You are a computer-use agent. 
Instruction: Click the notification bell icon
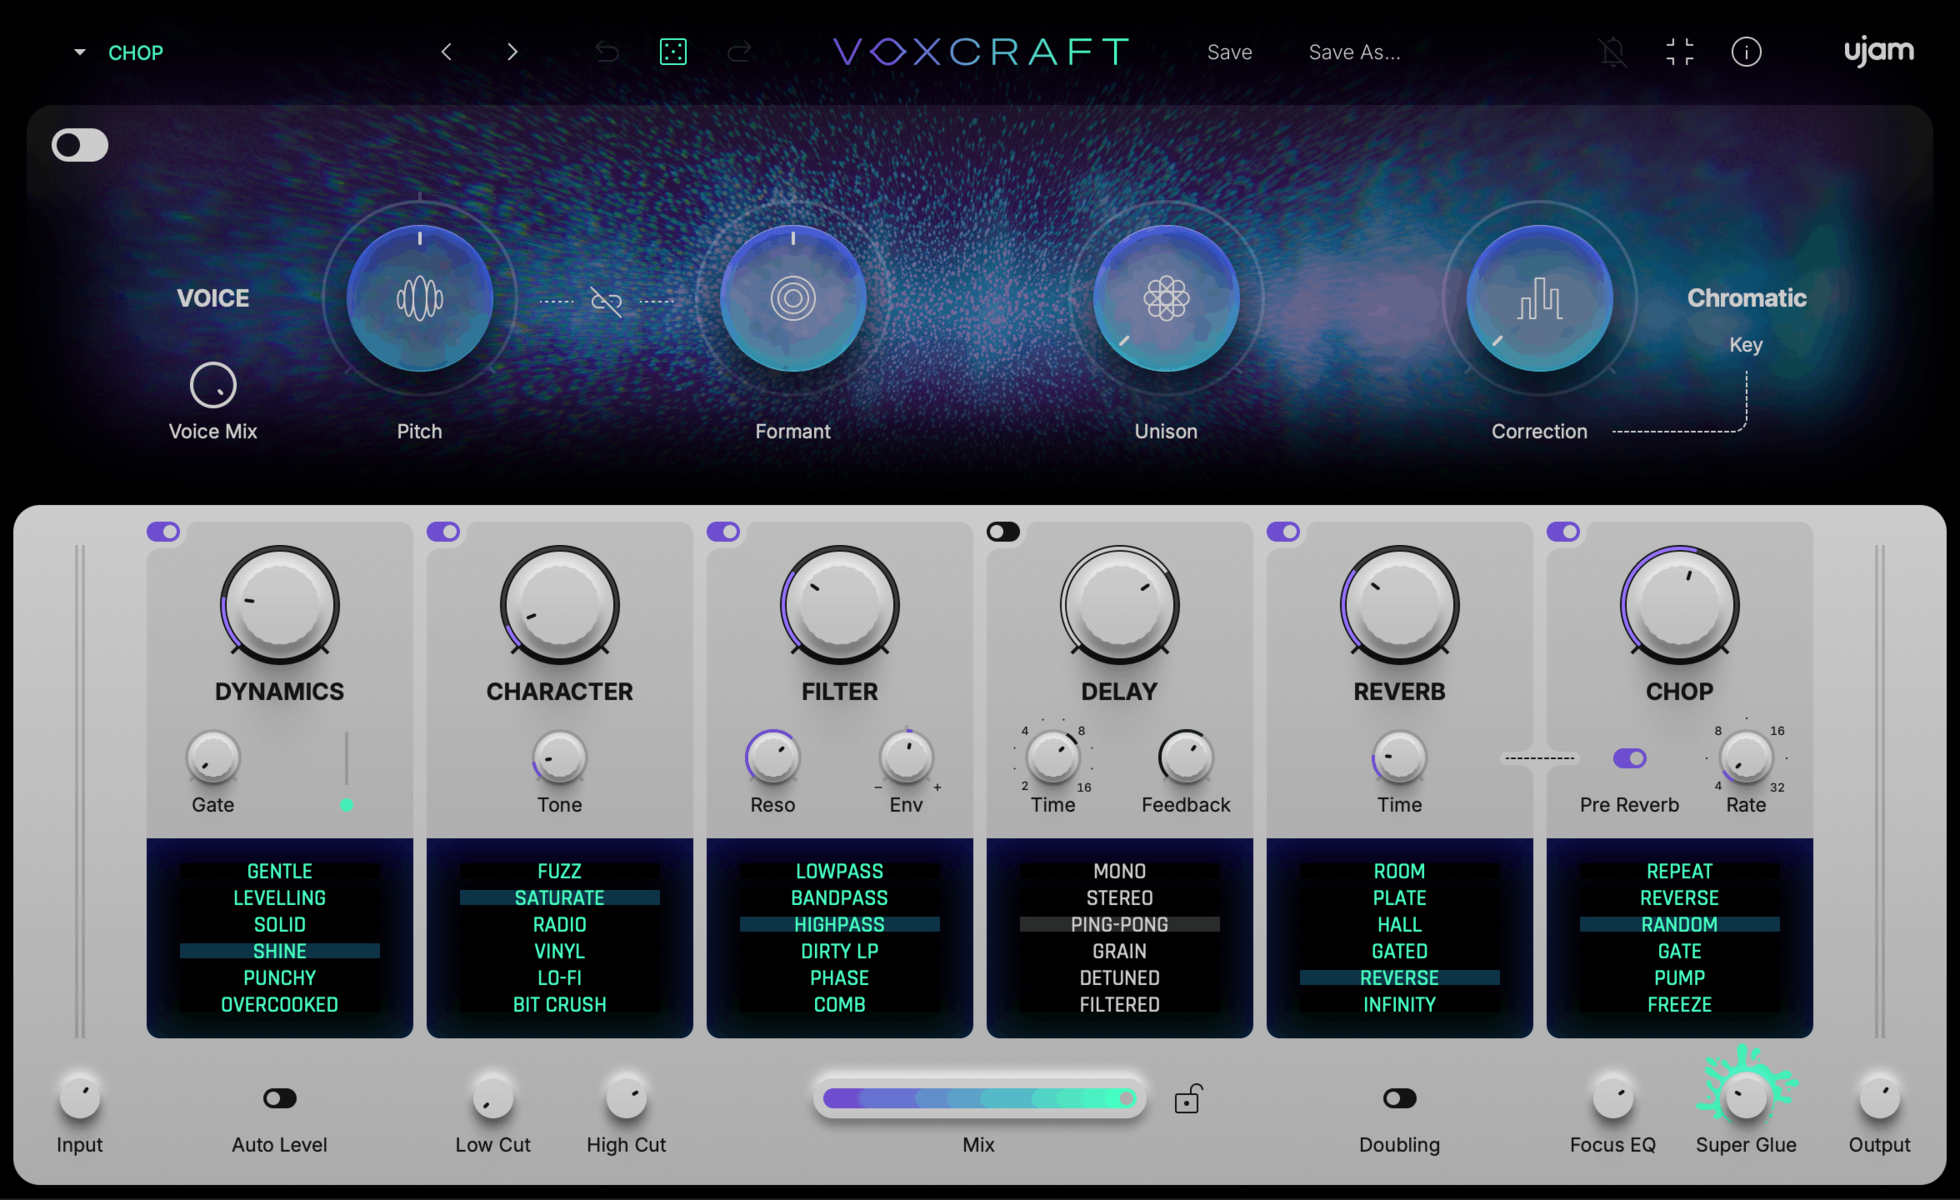pyautogui.click(x=1613, y=51)
